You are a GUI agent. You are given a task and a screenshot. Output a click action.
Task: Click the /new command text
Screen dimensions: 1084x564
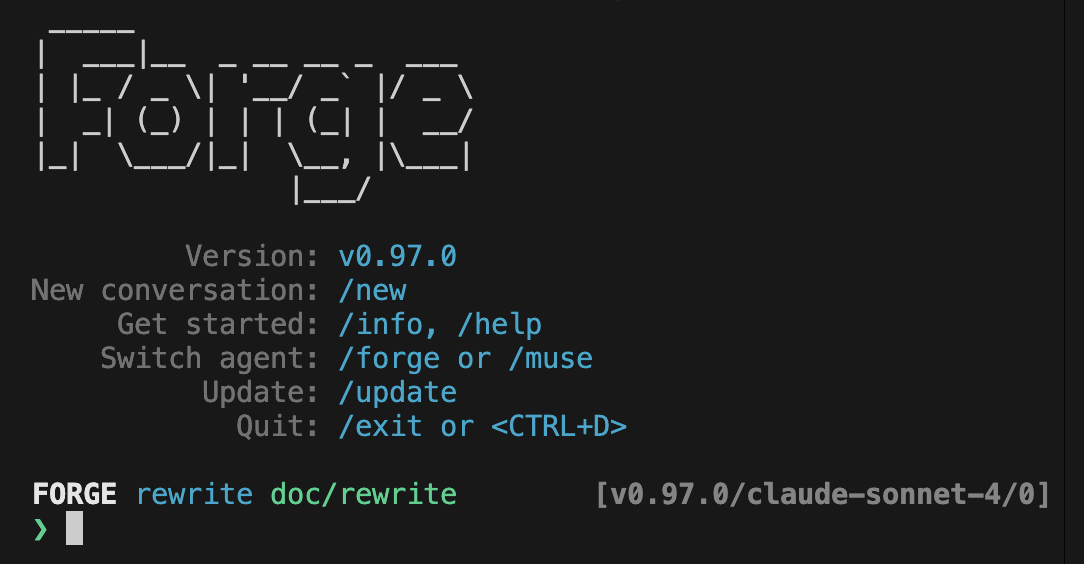tap(372, 290)
